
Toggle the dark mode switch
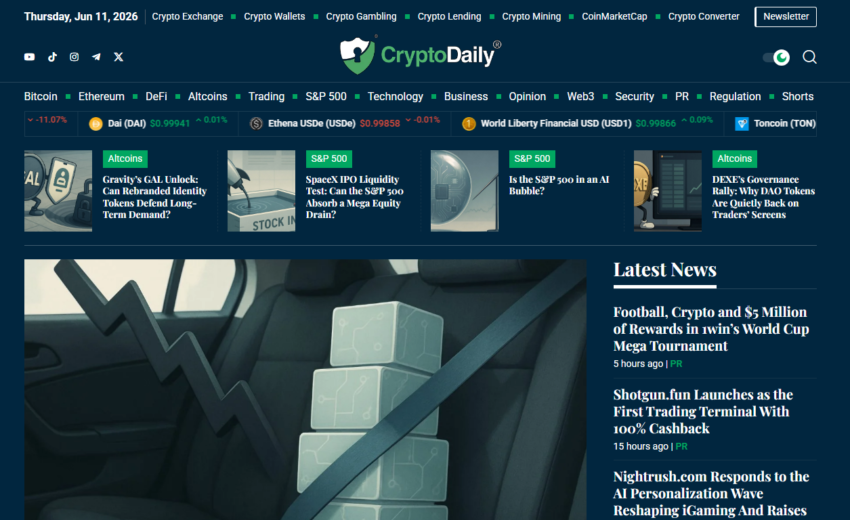coord(776,57)
